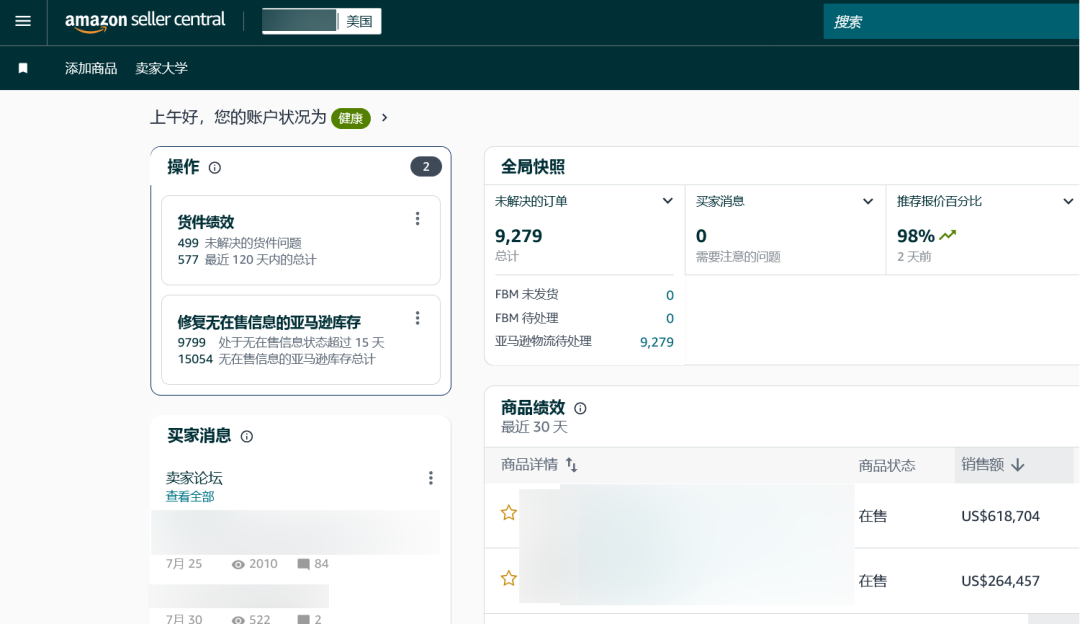Open the 推荐报价百分比 dropdown

[x=1068, y=200]
